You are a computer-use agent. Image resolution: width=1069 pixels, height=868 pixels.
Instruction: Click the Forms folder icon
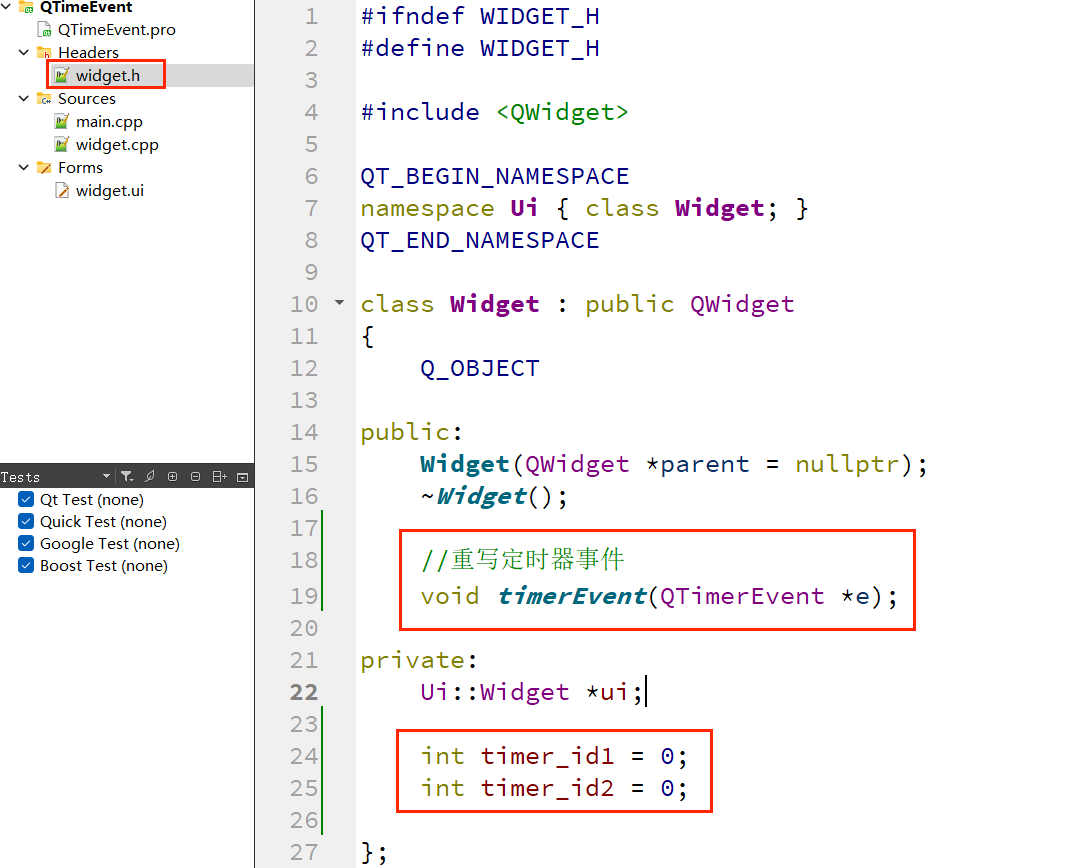click(44, 167)
